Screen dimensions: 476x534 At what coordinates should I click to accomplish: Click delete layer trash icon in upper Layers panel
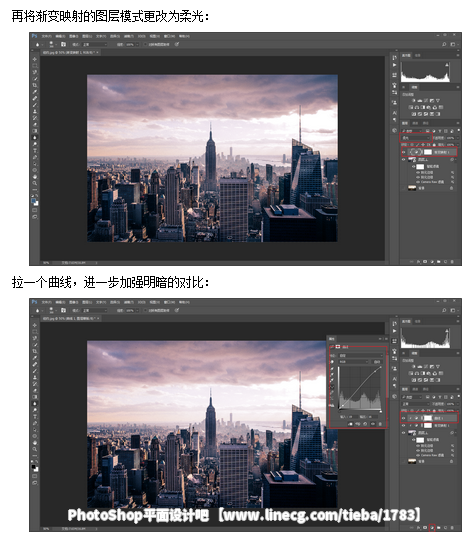(x=452, y=262)
